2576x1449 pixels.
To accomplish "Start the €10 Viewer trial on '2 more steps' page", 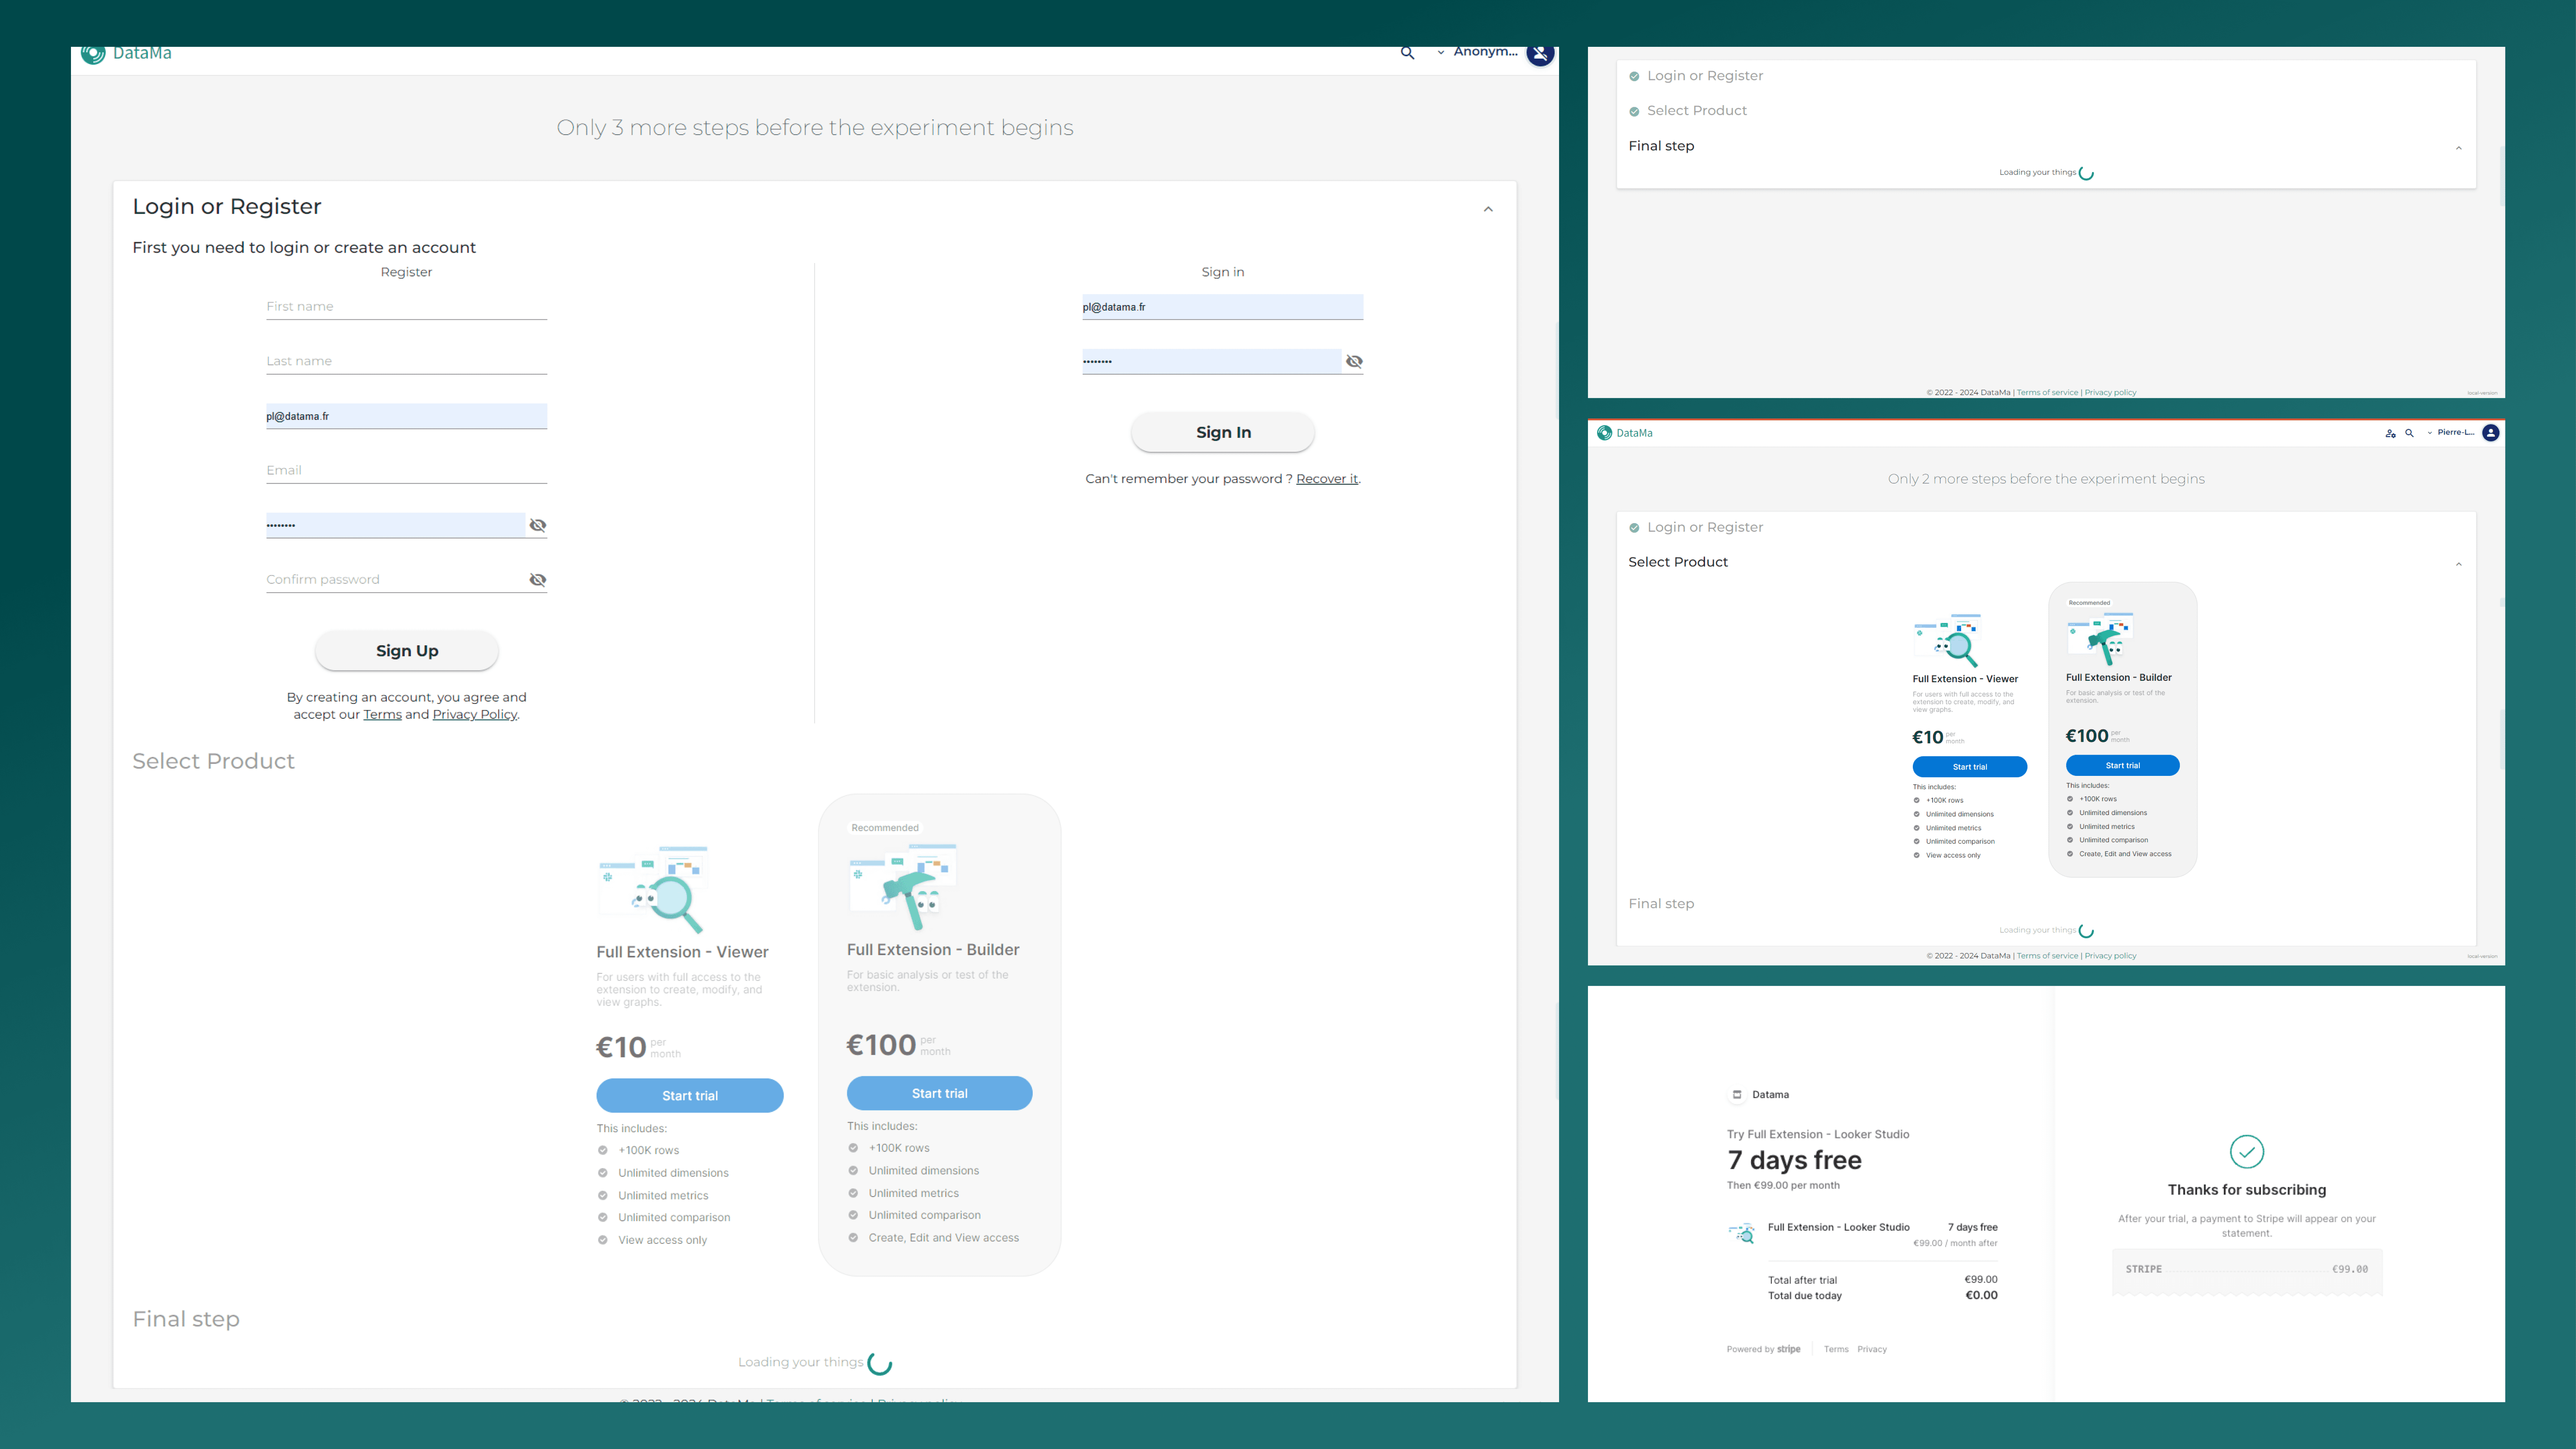I will coord(1970,767).
